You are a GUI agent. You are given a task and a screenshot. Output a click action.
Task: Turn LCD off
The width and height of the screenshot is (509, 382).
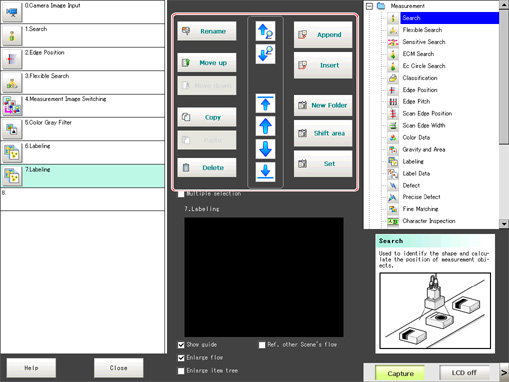click(464, 373)
